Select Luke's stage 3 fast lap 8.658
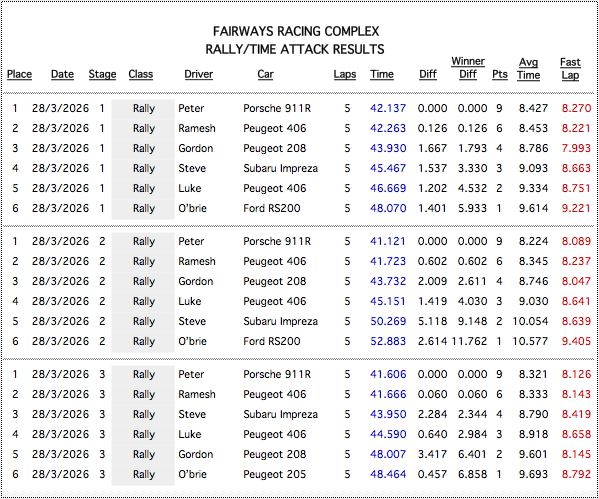The width and height of the screenshot is (599, 499). (576, 434)
